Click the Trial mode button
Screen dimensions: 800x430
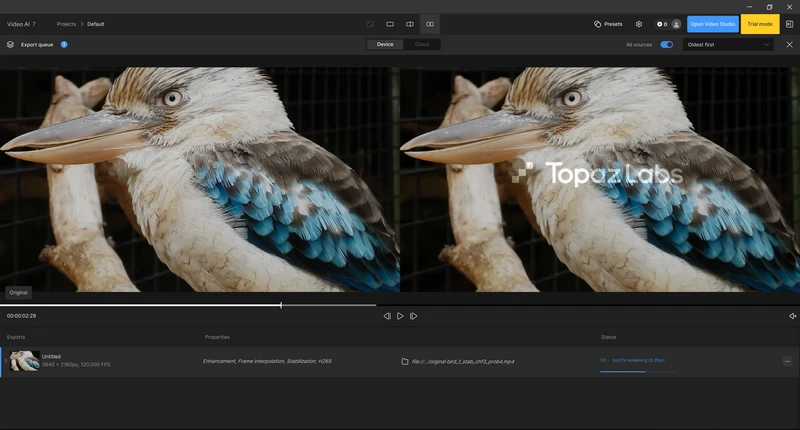(x=760, y=24)
